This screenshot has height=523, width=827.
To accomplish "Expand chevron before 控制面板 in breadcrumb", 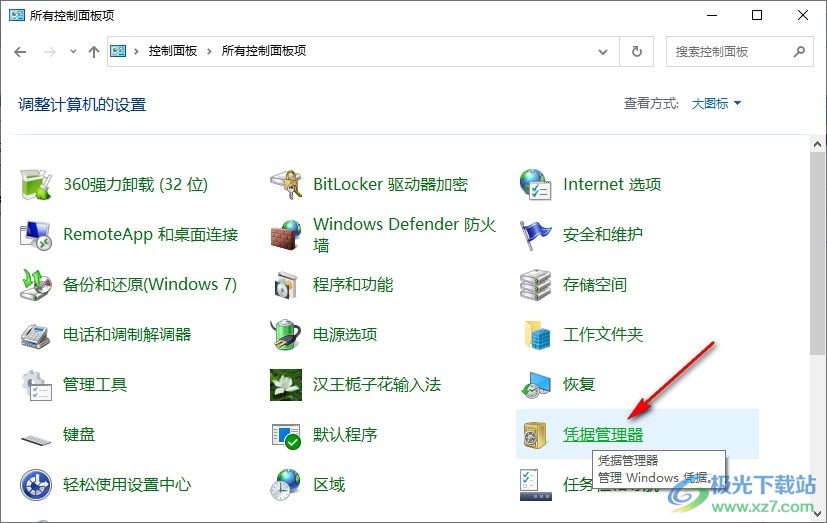I will [x=137, y=51].
